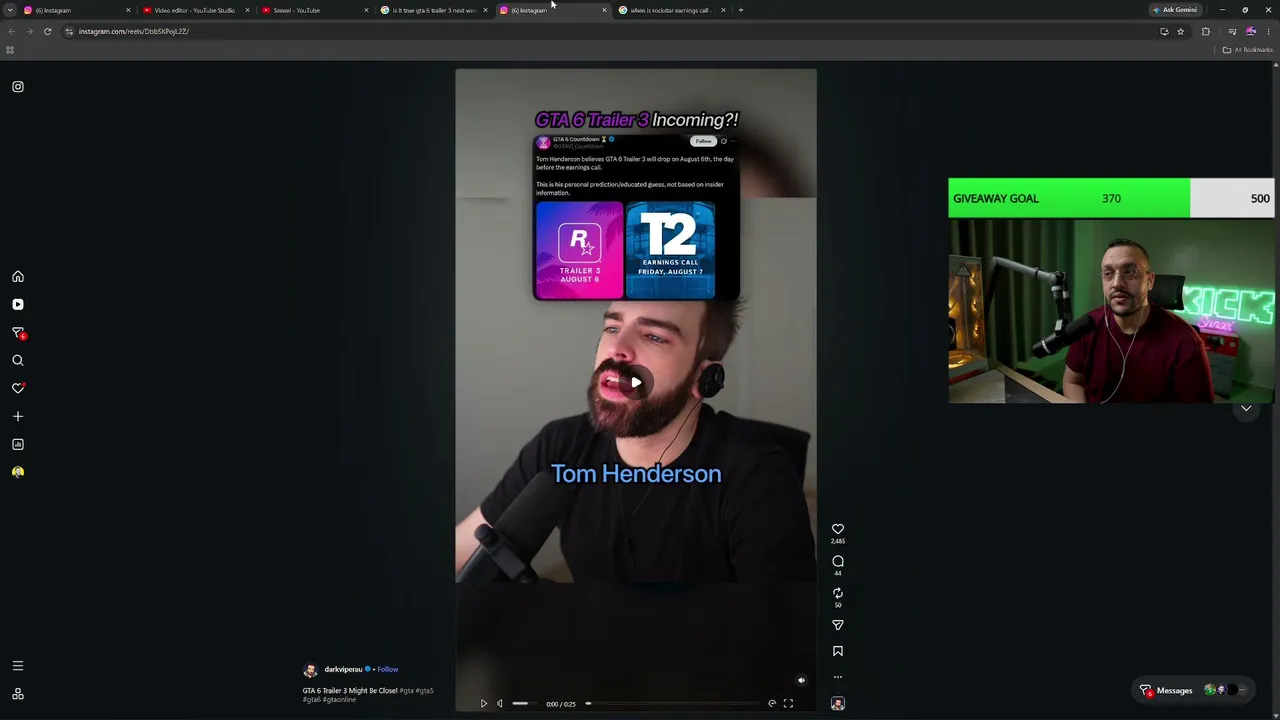Enter fullscreen for the reel video
The image size is (1280, 720).
point(788,704)
